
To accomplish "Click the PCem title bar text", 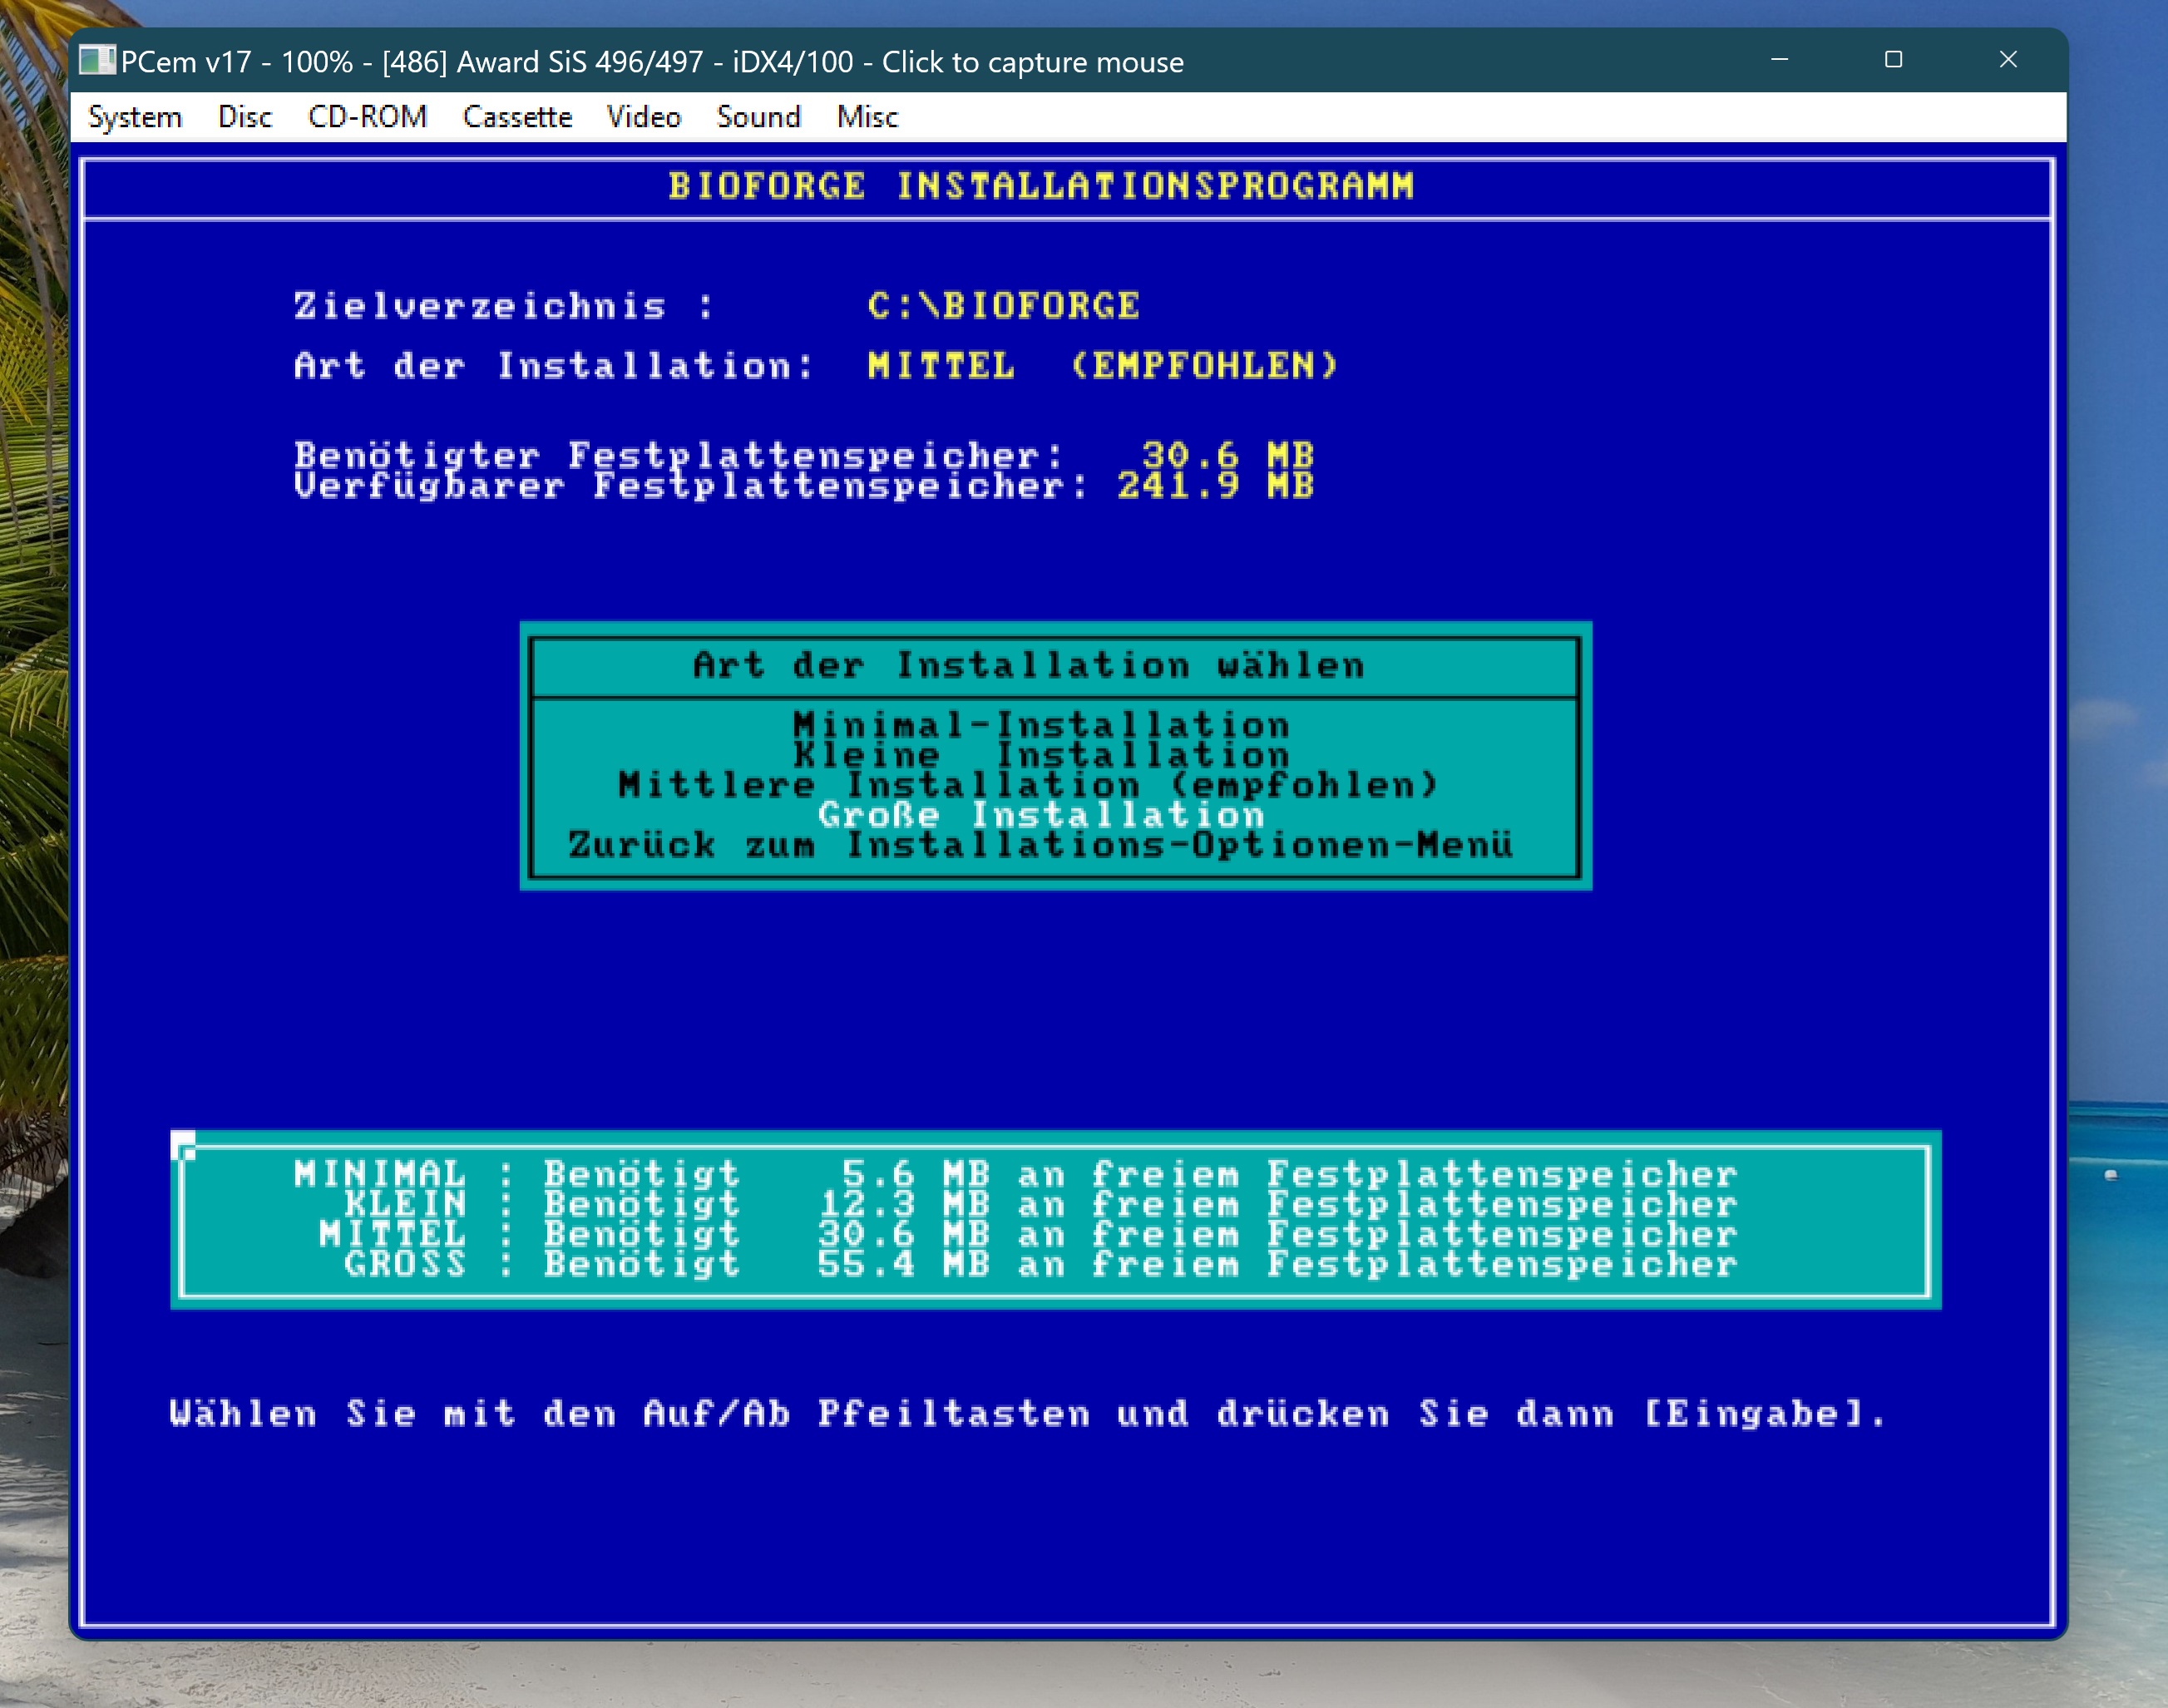I will (x=652, y=62).
